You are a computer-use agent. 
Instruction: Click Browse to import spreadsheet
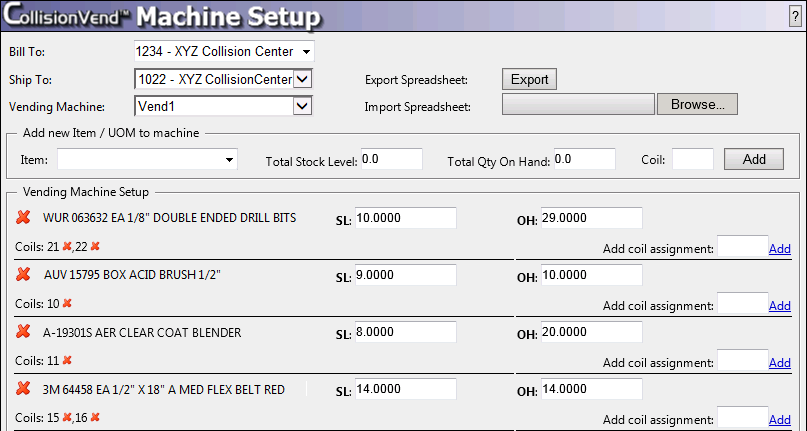tap(697, 104)
